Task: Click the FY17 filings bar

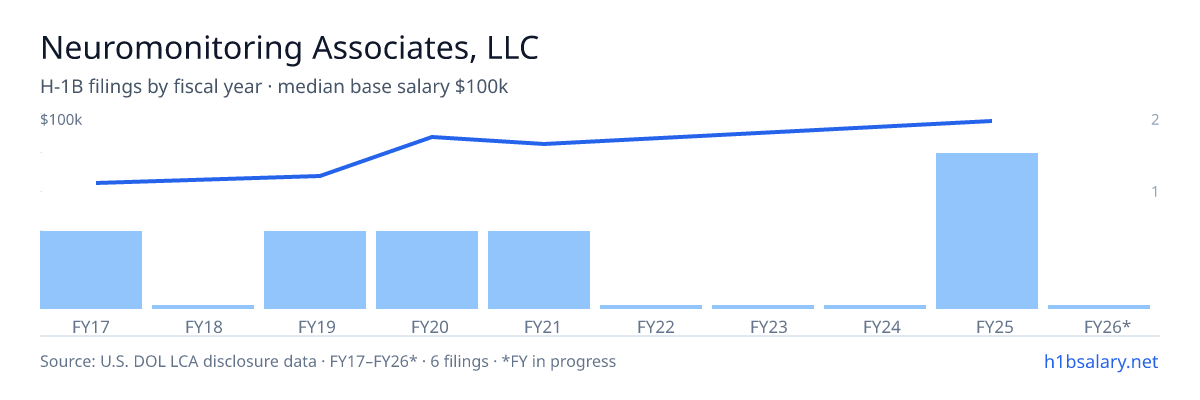Action: tap(91, 270)
